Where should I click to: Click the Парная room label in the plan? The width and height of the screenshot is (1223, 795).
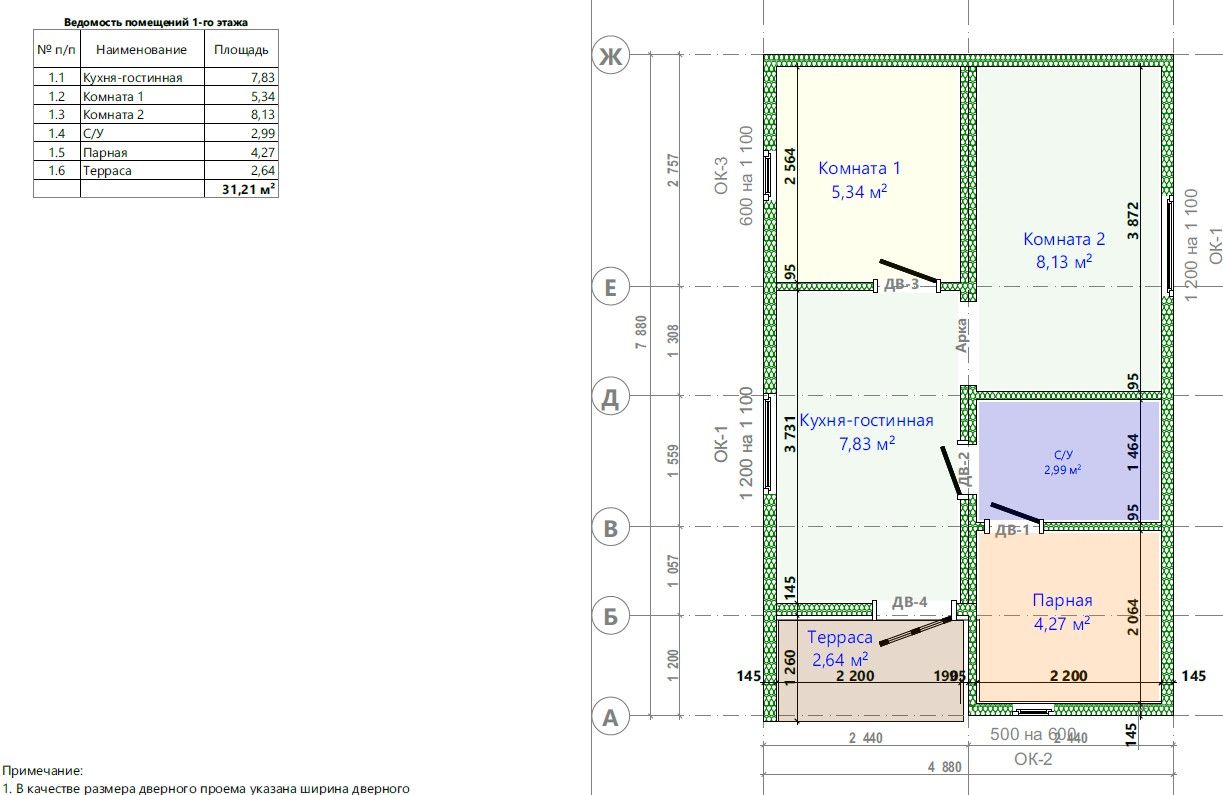pos(1062,600)
